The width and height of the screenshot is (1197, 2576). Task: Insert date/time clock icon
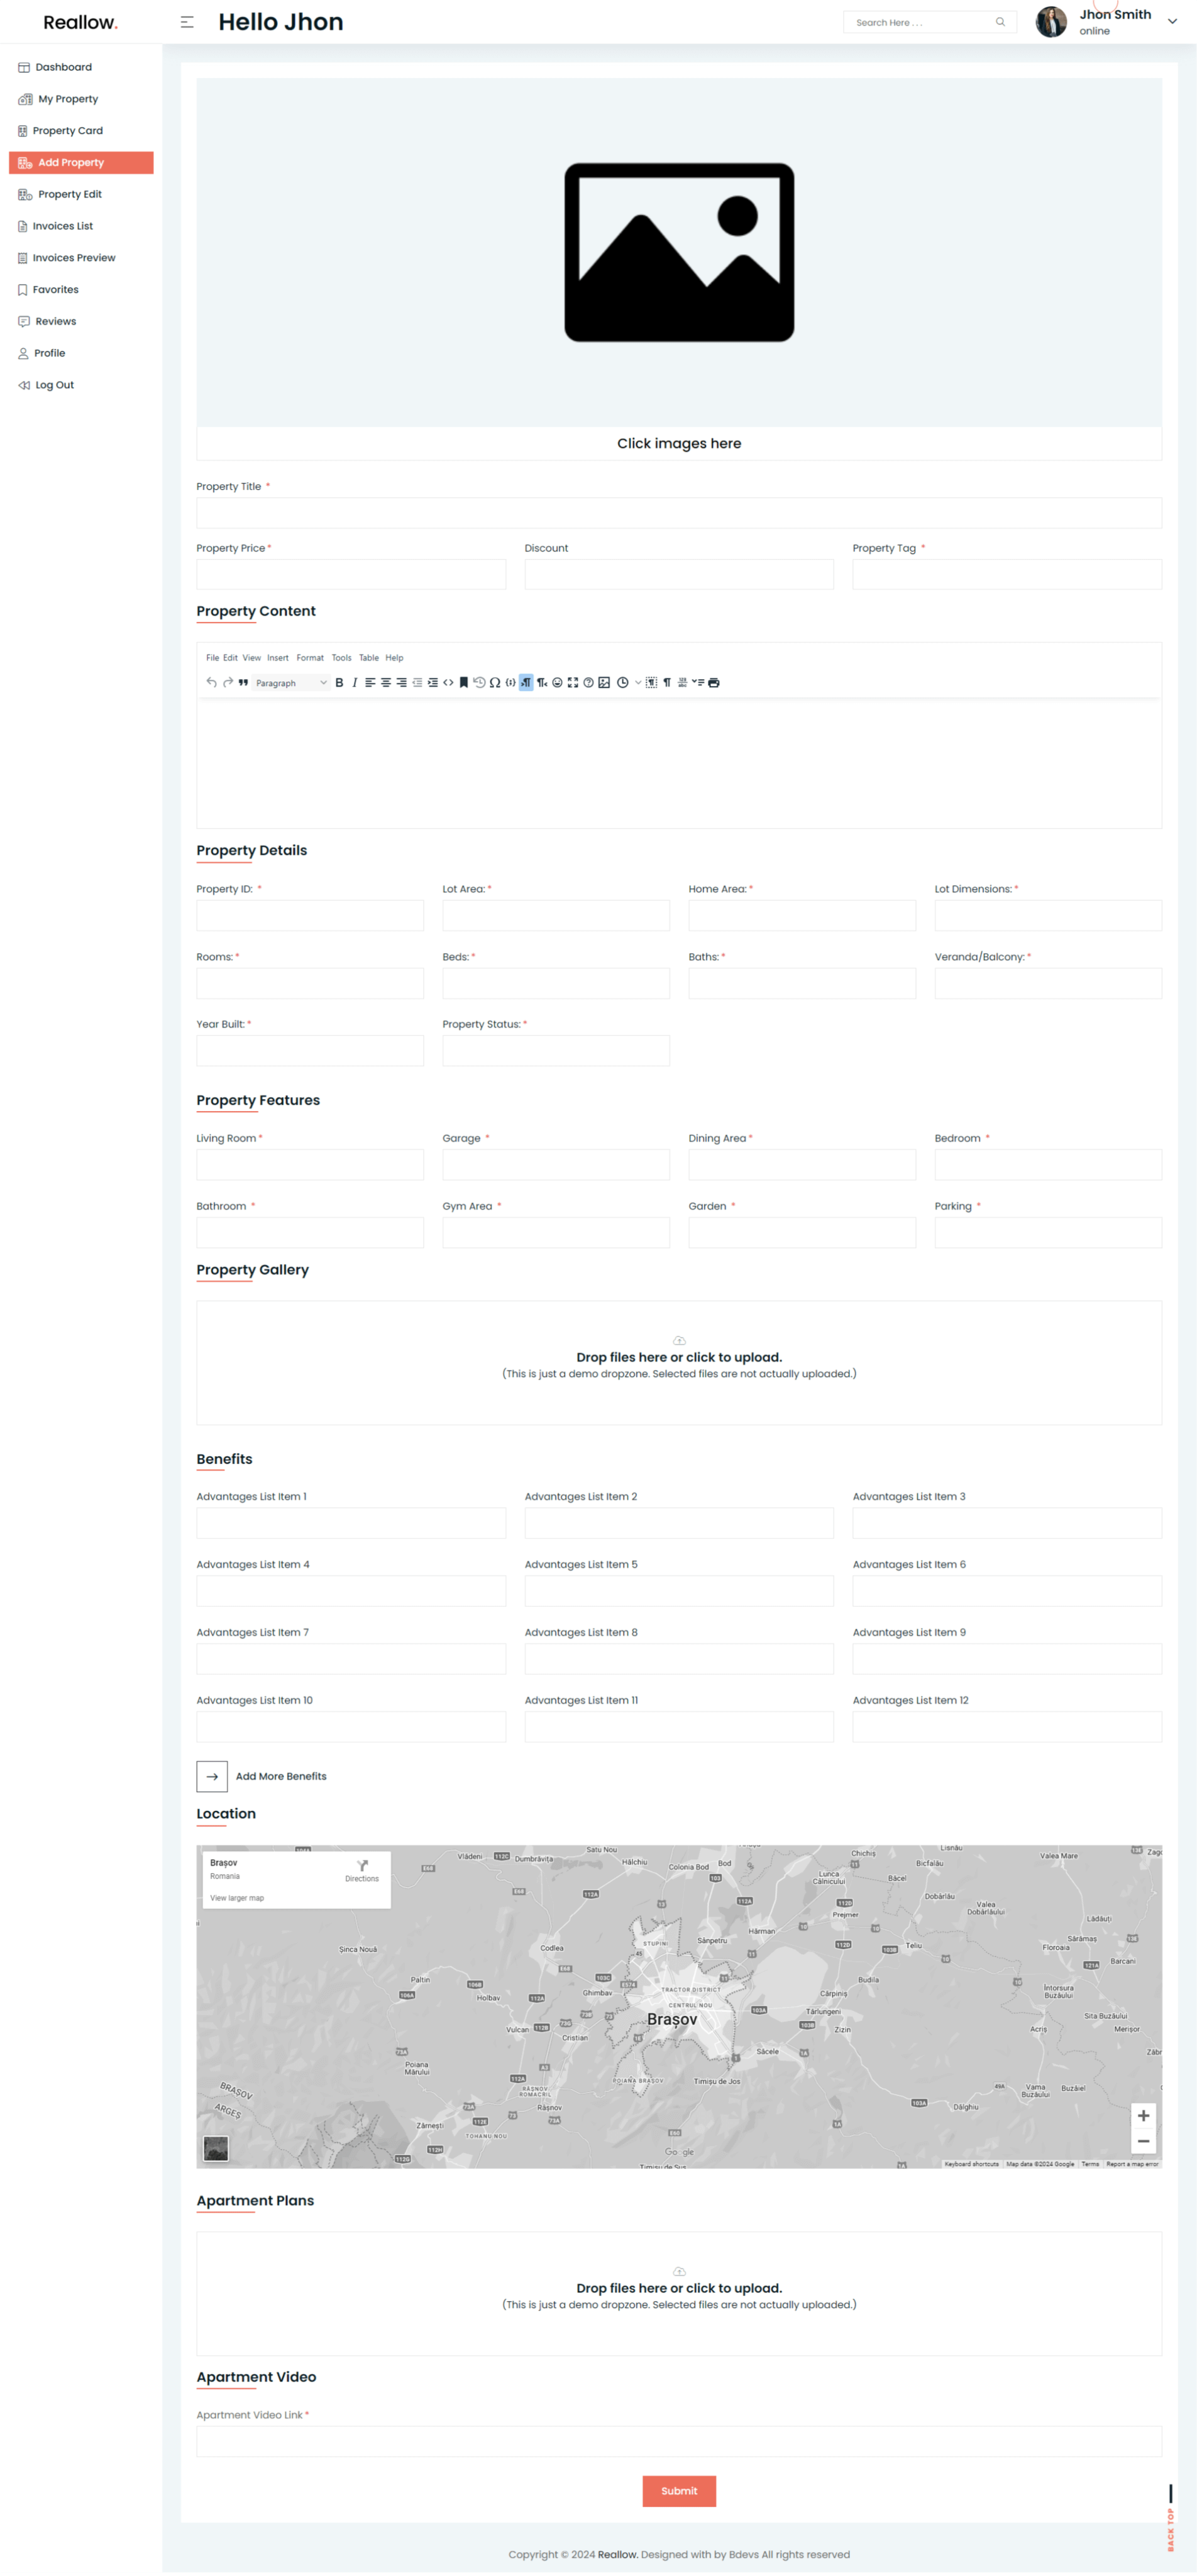[622, 682]
